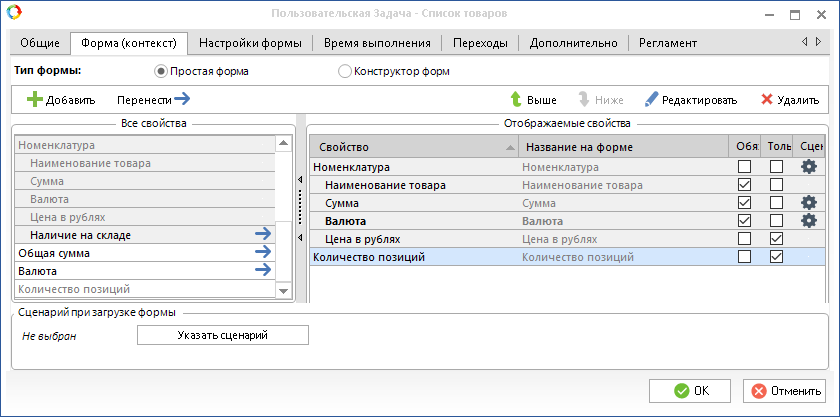
Task: Click the red Удалить cross icon
Action: pos(767,100)
